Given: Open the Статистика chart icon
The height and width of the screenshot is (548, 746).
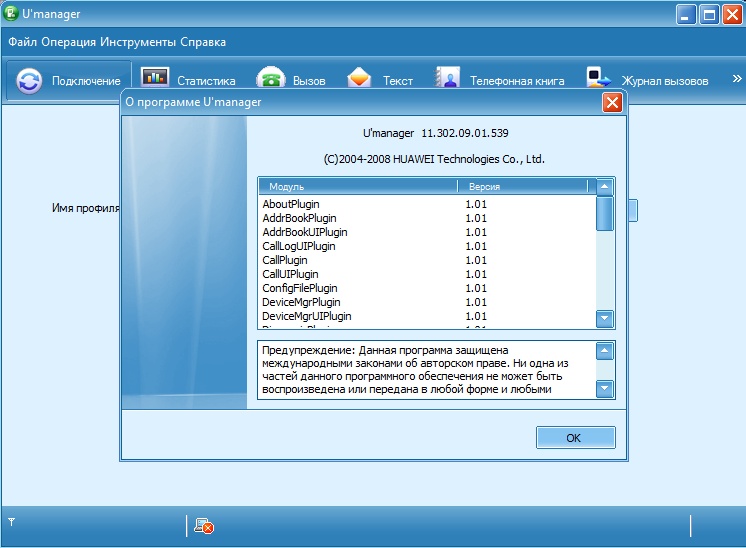Looking at the screenshot, I should click(x=155, y=80).
